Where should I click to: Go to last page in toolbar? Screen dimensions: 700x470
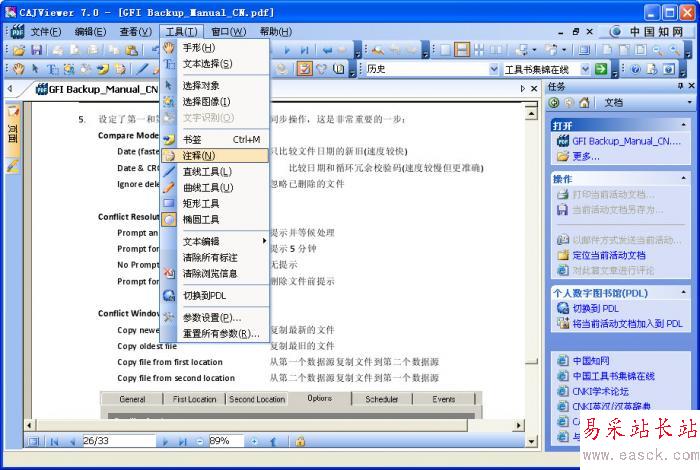click(x=304, y=50)
